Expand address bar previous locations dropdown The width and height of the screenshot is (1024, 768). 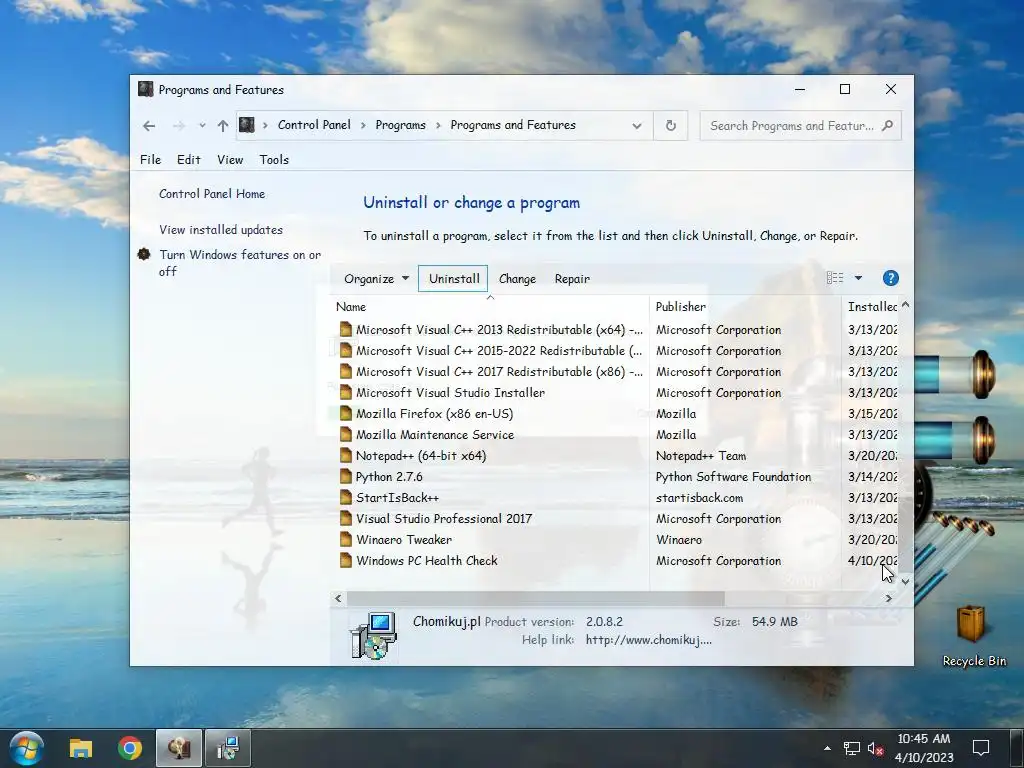point(637,125)
